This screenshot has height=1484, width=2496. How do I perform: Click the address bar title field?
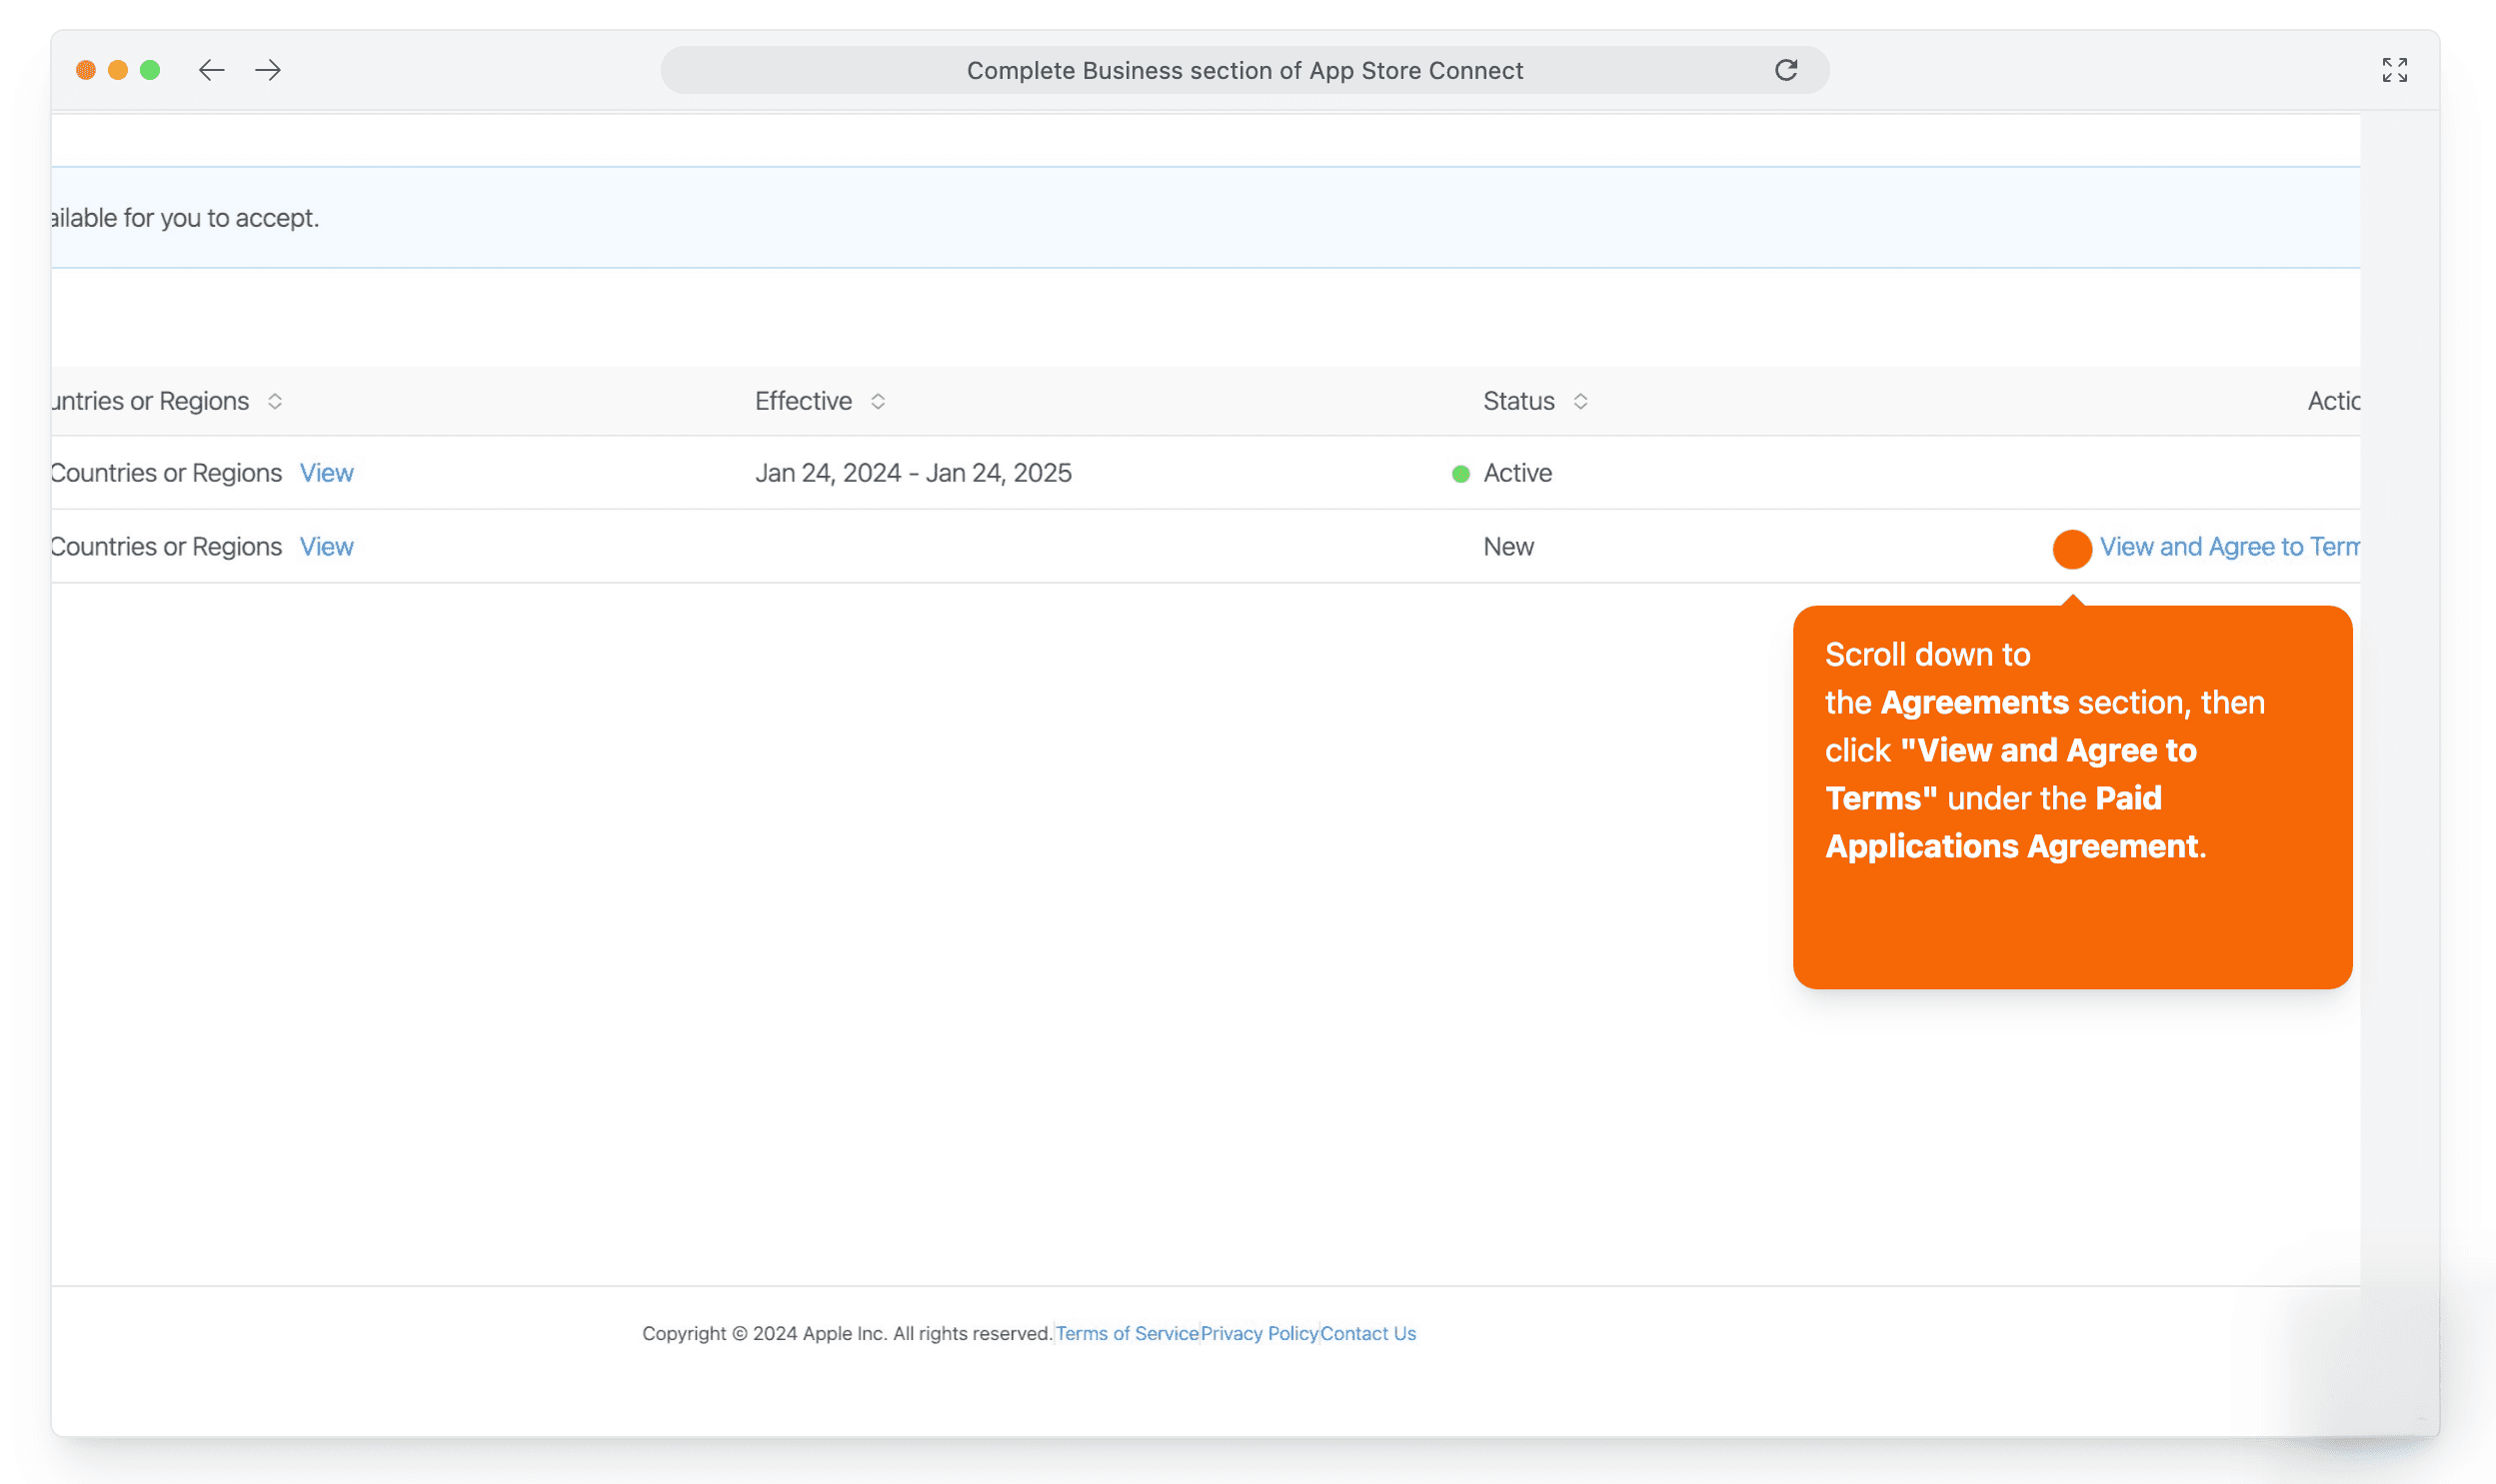point(1244,70)
